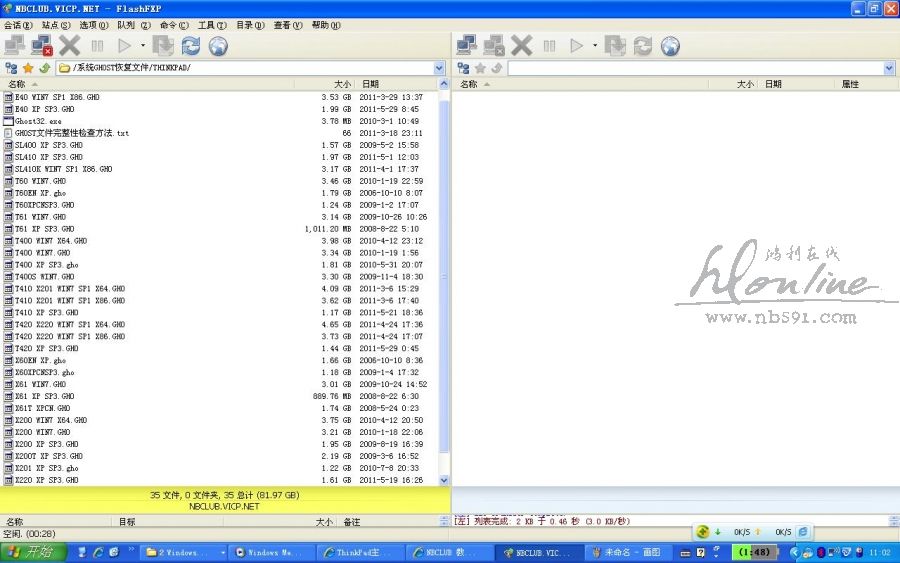This screenshot has width=900, height=563.
Task: Click the connect icon in right toolbar
Action: point(466,45)
